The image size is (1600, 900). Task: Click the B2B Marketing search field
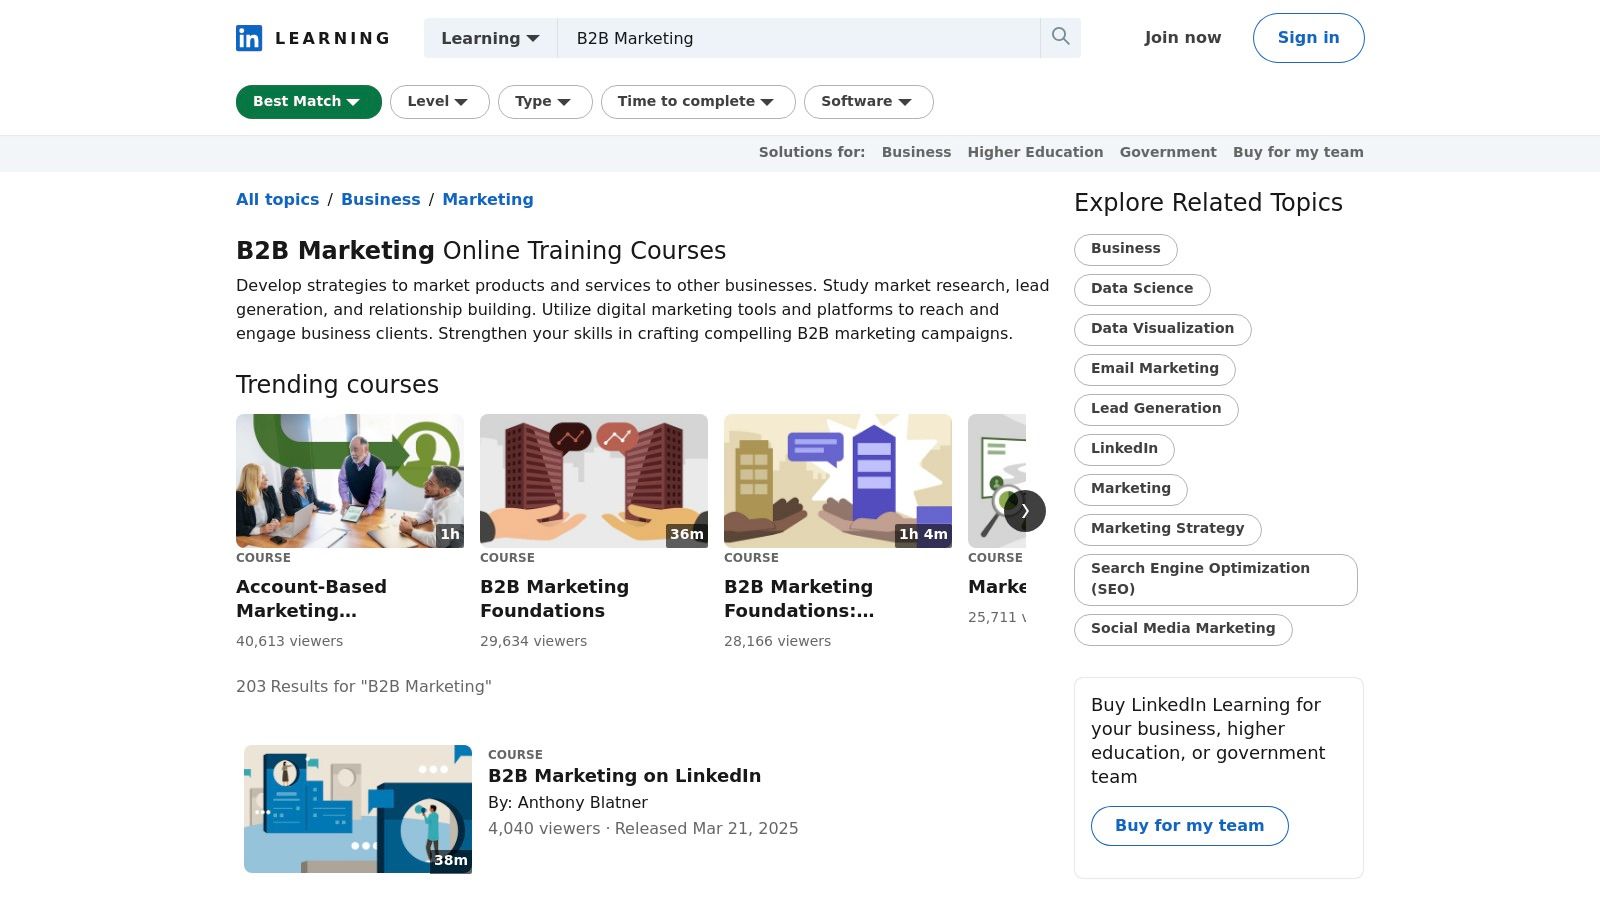[798, 38]
